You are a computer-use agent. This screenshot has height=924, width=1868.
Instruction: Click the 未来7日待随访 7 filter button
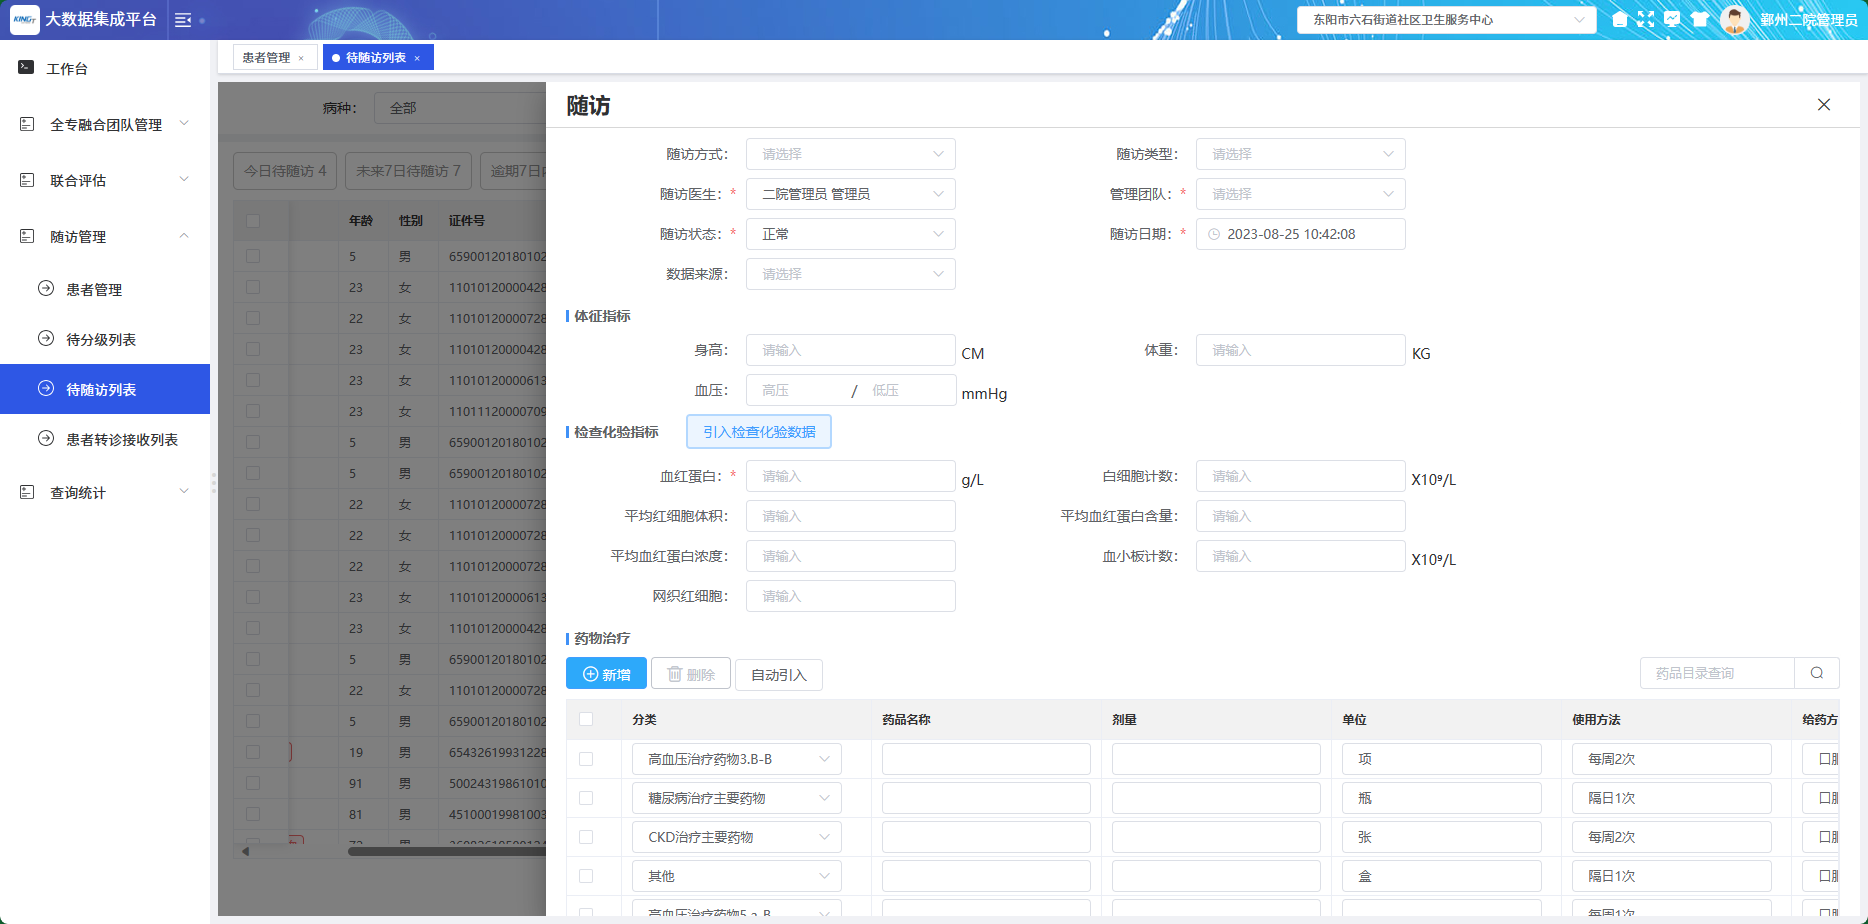point(408,171)
